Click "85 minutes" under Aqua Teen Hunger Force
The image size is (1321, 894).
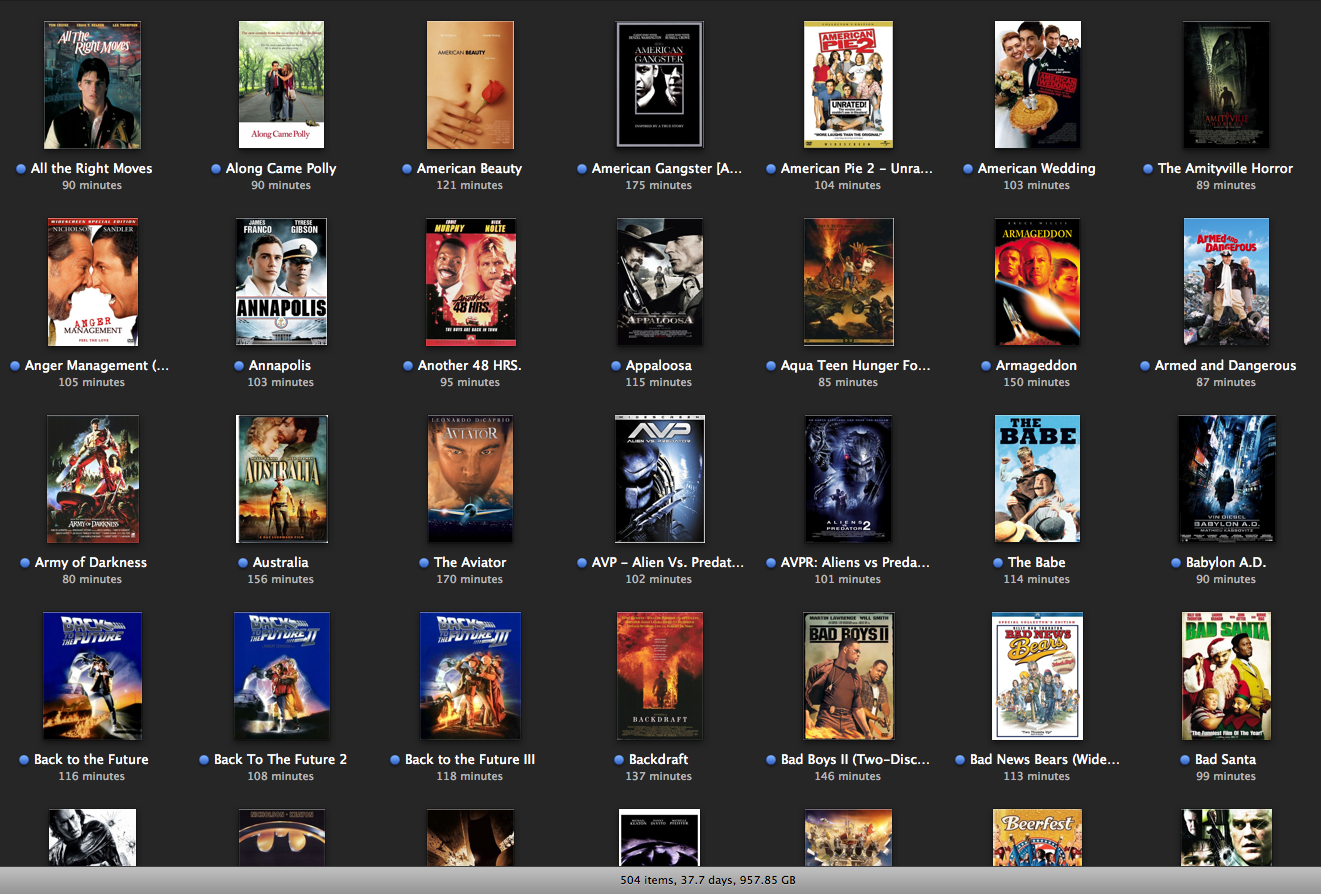pos(848,382)
